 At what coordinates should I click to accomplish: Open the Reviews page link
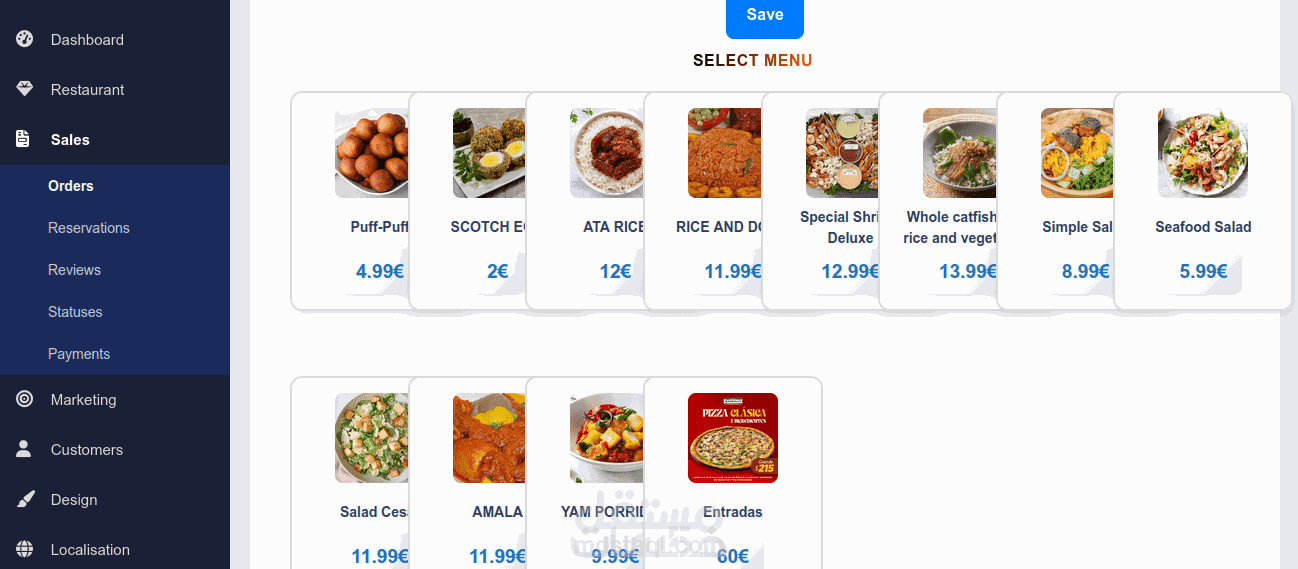pyautogui.click(x=74, y=270)
